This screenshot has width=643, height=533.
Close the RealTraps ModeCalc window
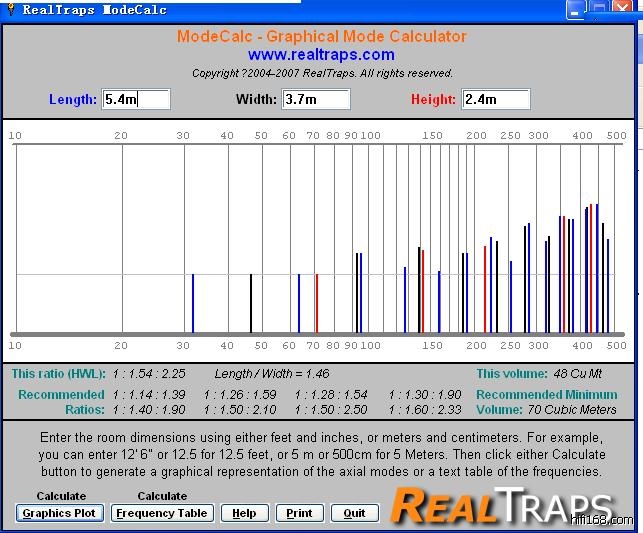coord(623,10)
